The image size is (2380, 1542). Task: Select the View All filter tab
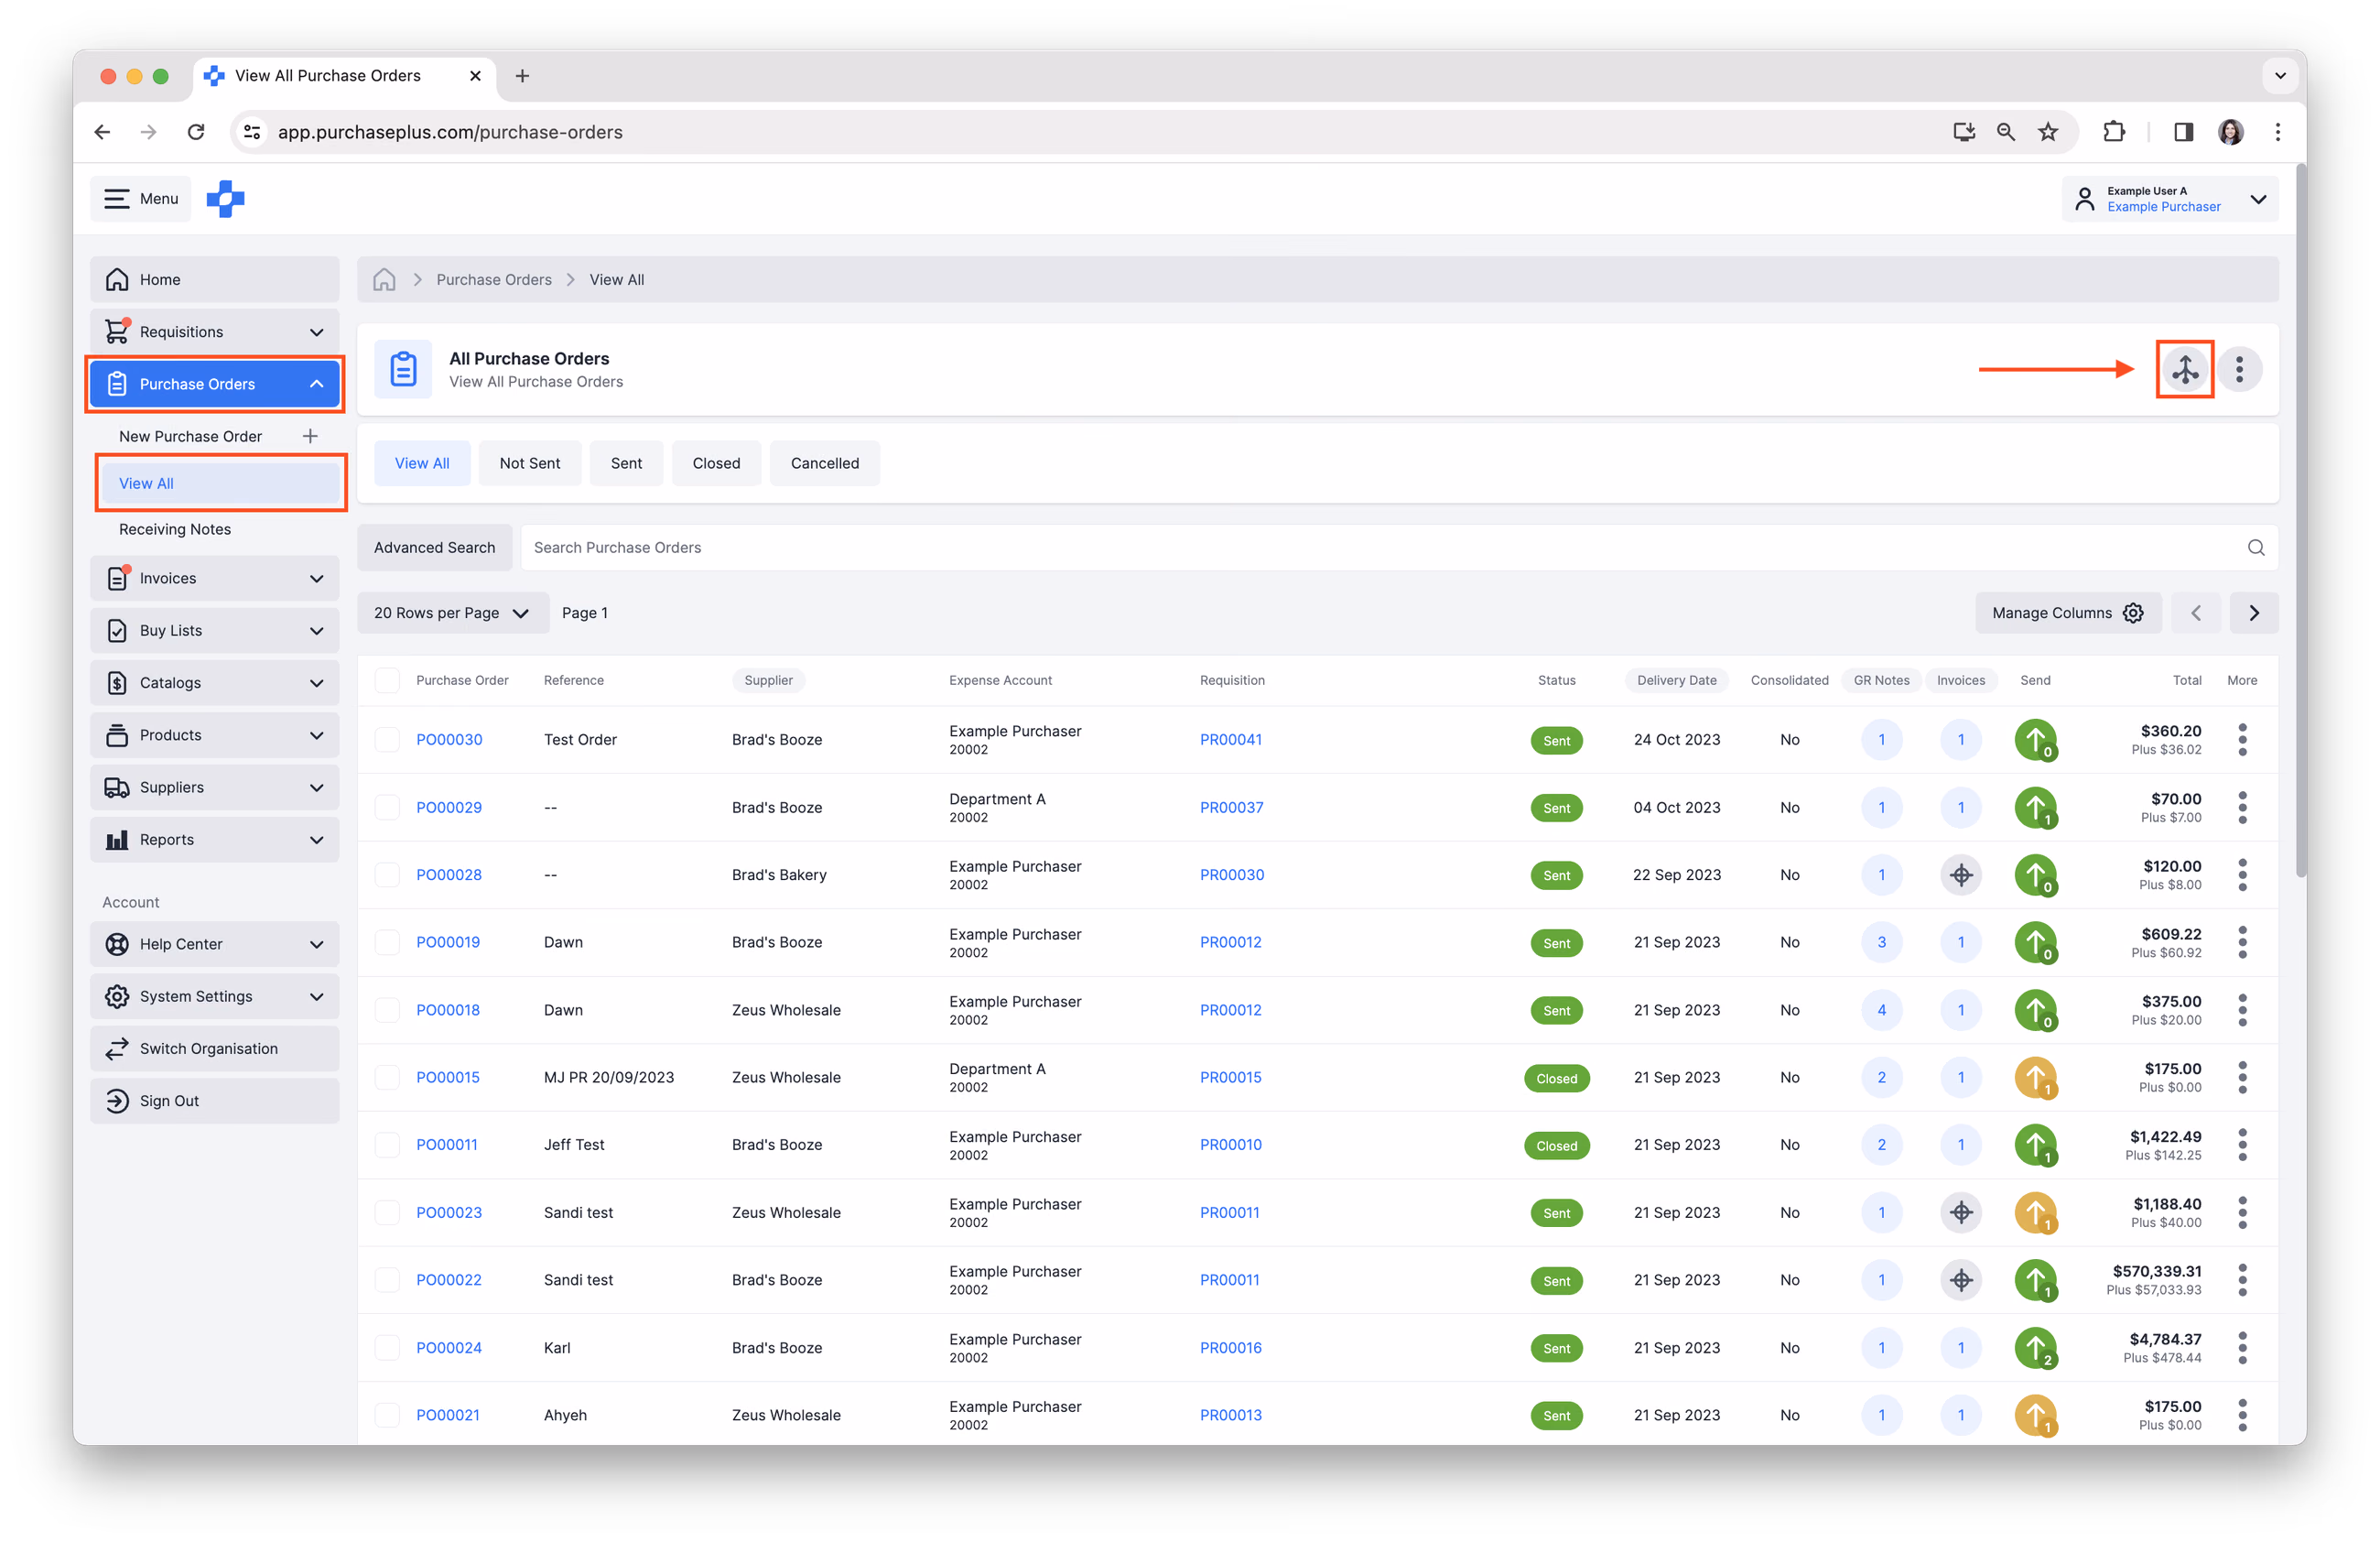tap(422, 463)
